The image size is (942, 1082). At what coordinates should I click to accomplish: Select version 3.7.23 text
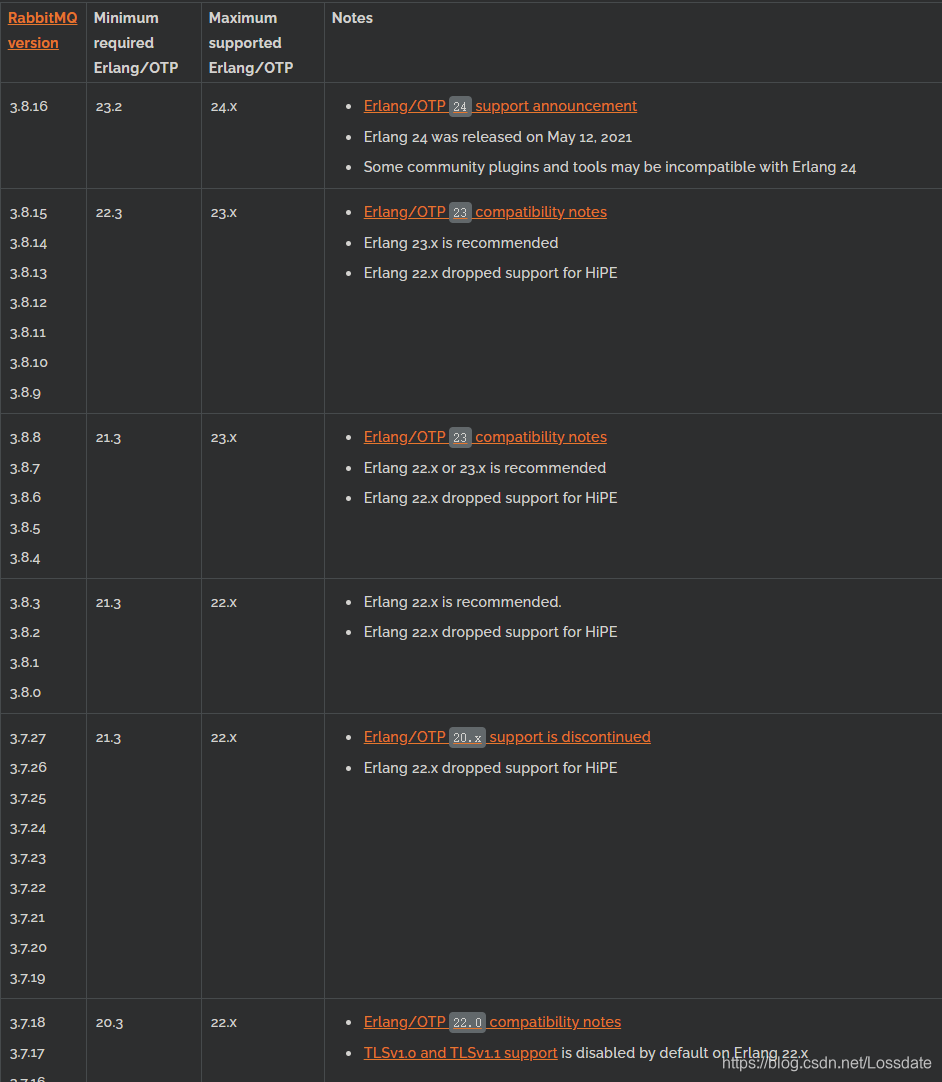pos(28,858)
